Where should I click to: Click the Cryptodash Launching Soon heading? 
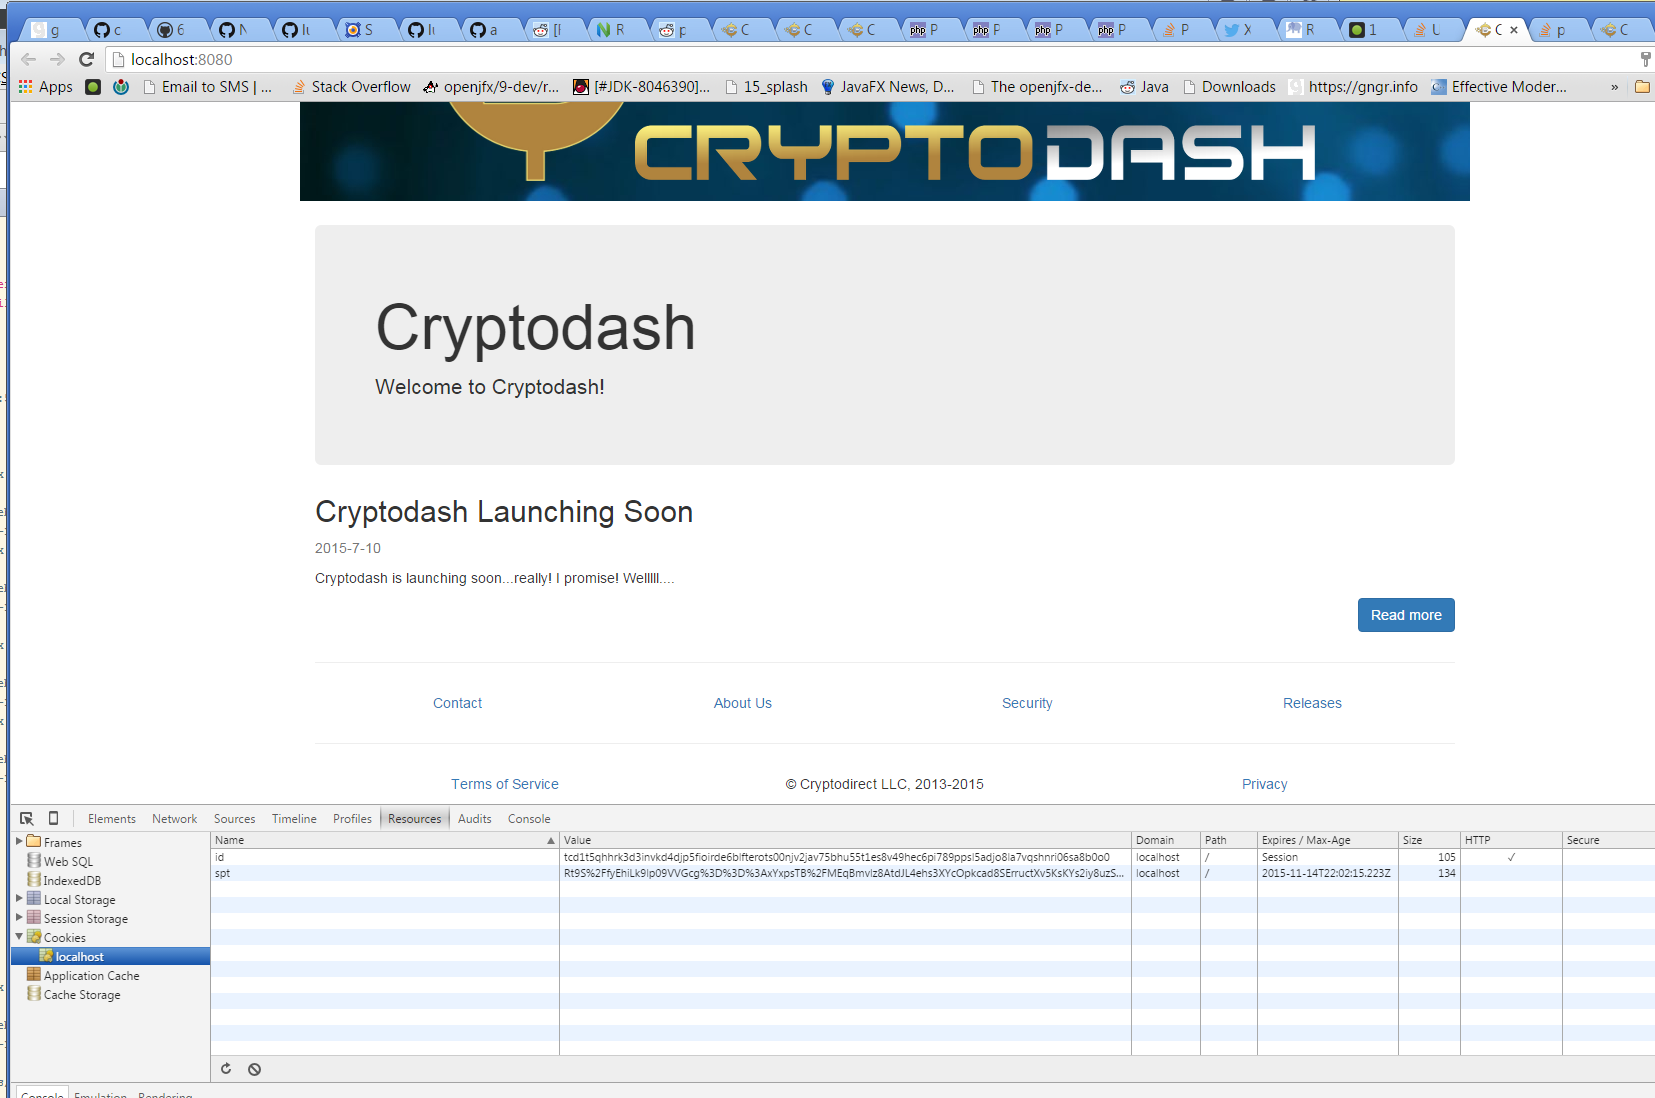504,512
